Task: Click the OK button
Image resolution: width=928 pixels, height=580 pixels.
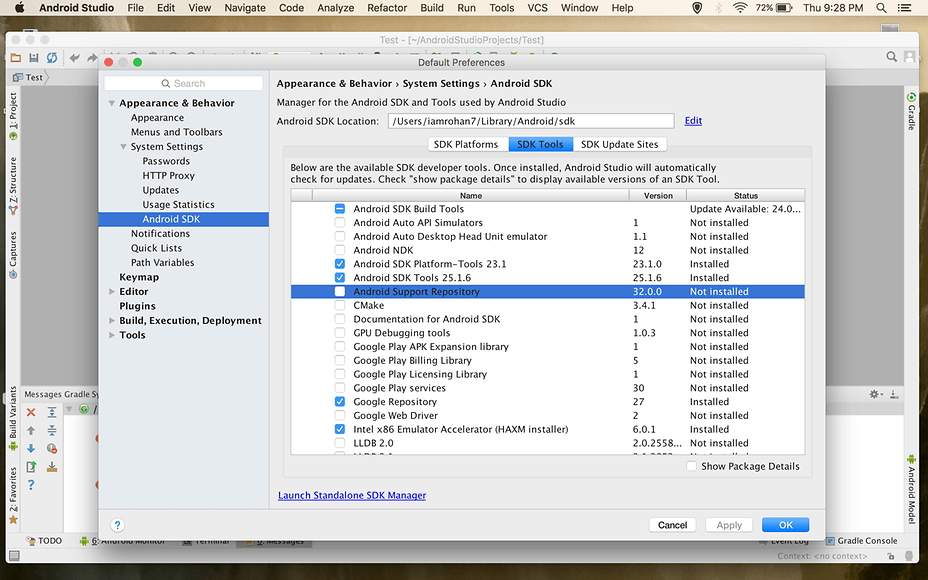Action: point(785,525)
